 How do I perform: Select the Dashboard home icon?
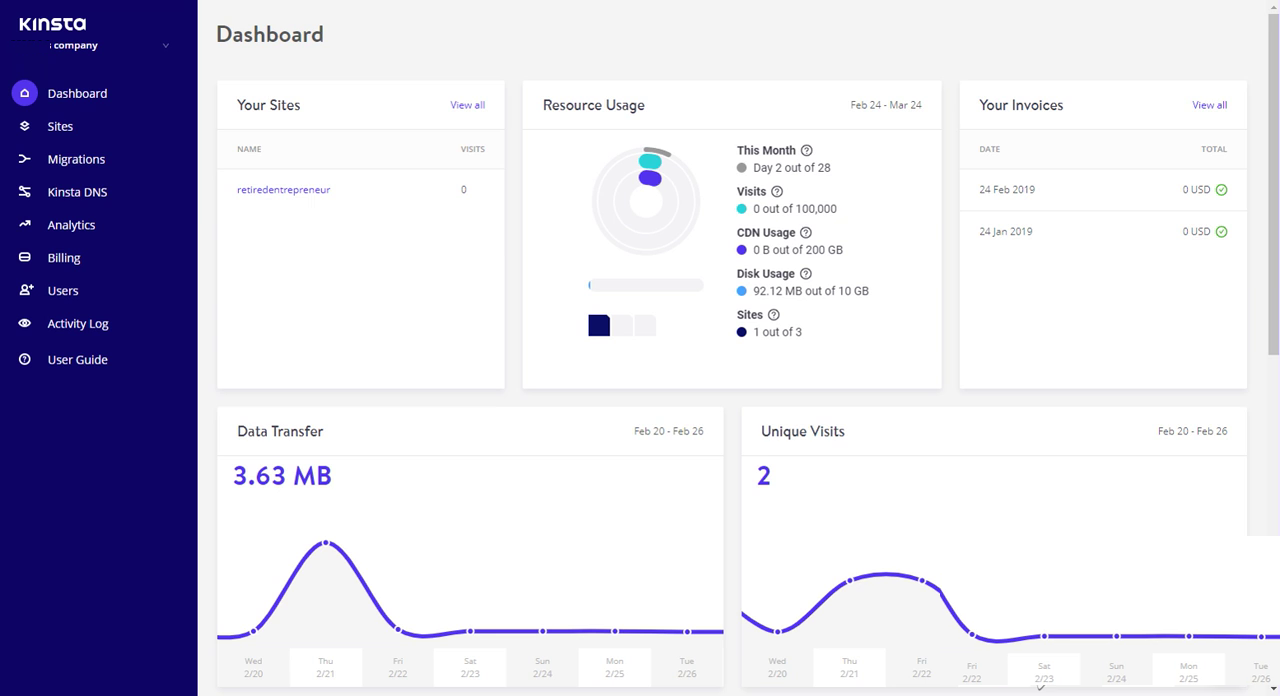point(24,93)
